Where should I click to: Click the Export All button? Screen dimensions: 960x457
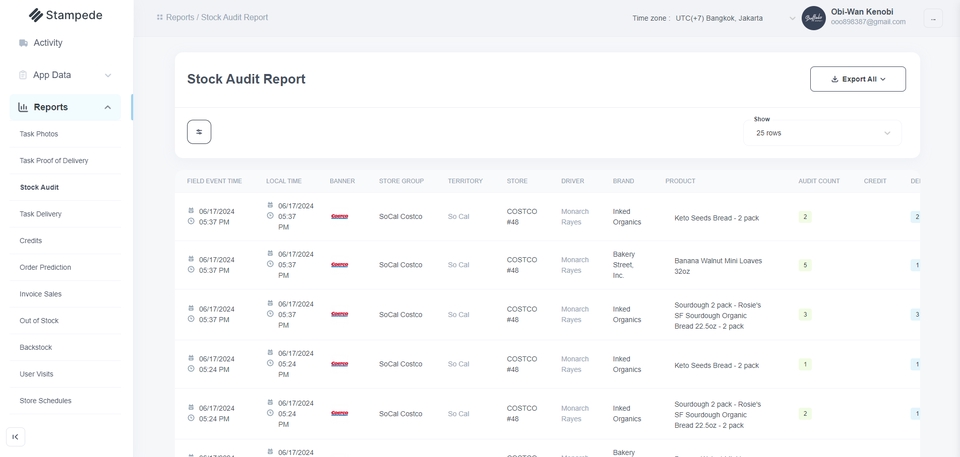(858, 79)
